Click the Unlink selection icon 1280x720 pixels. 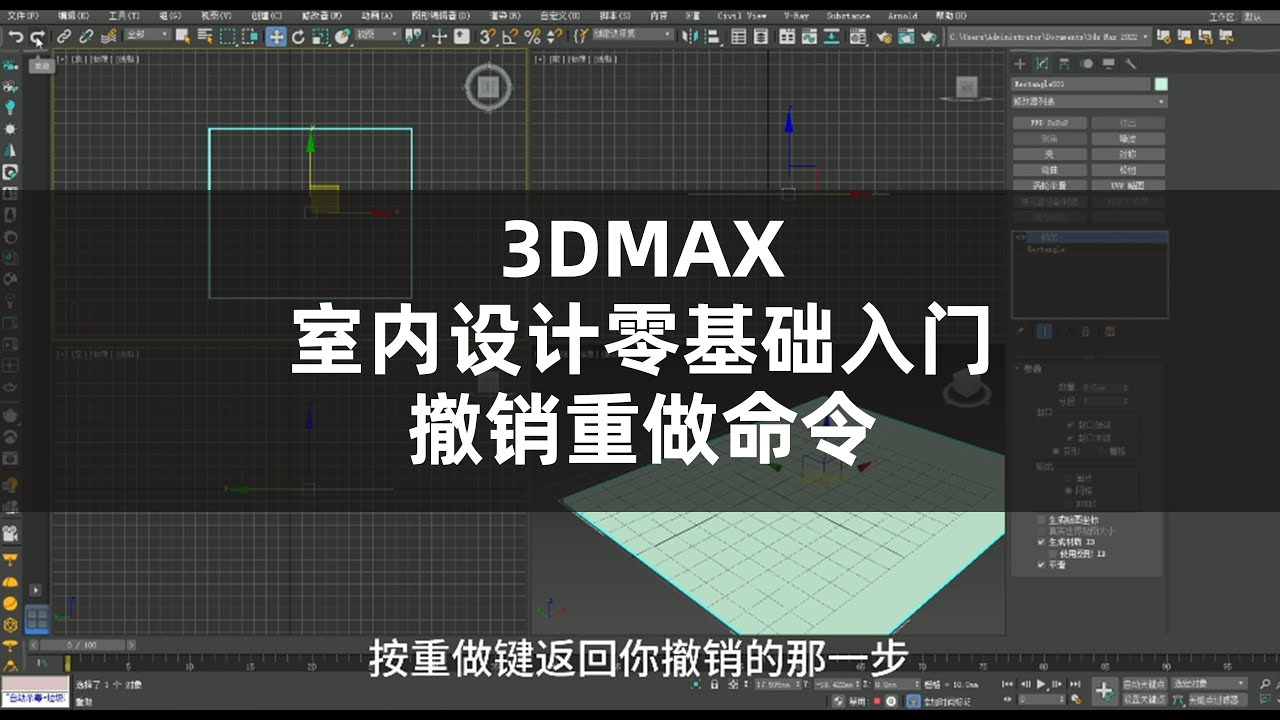[86, 36]
